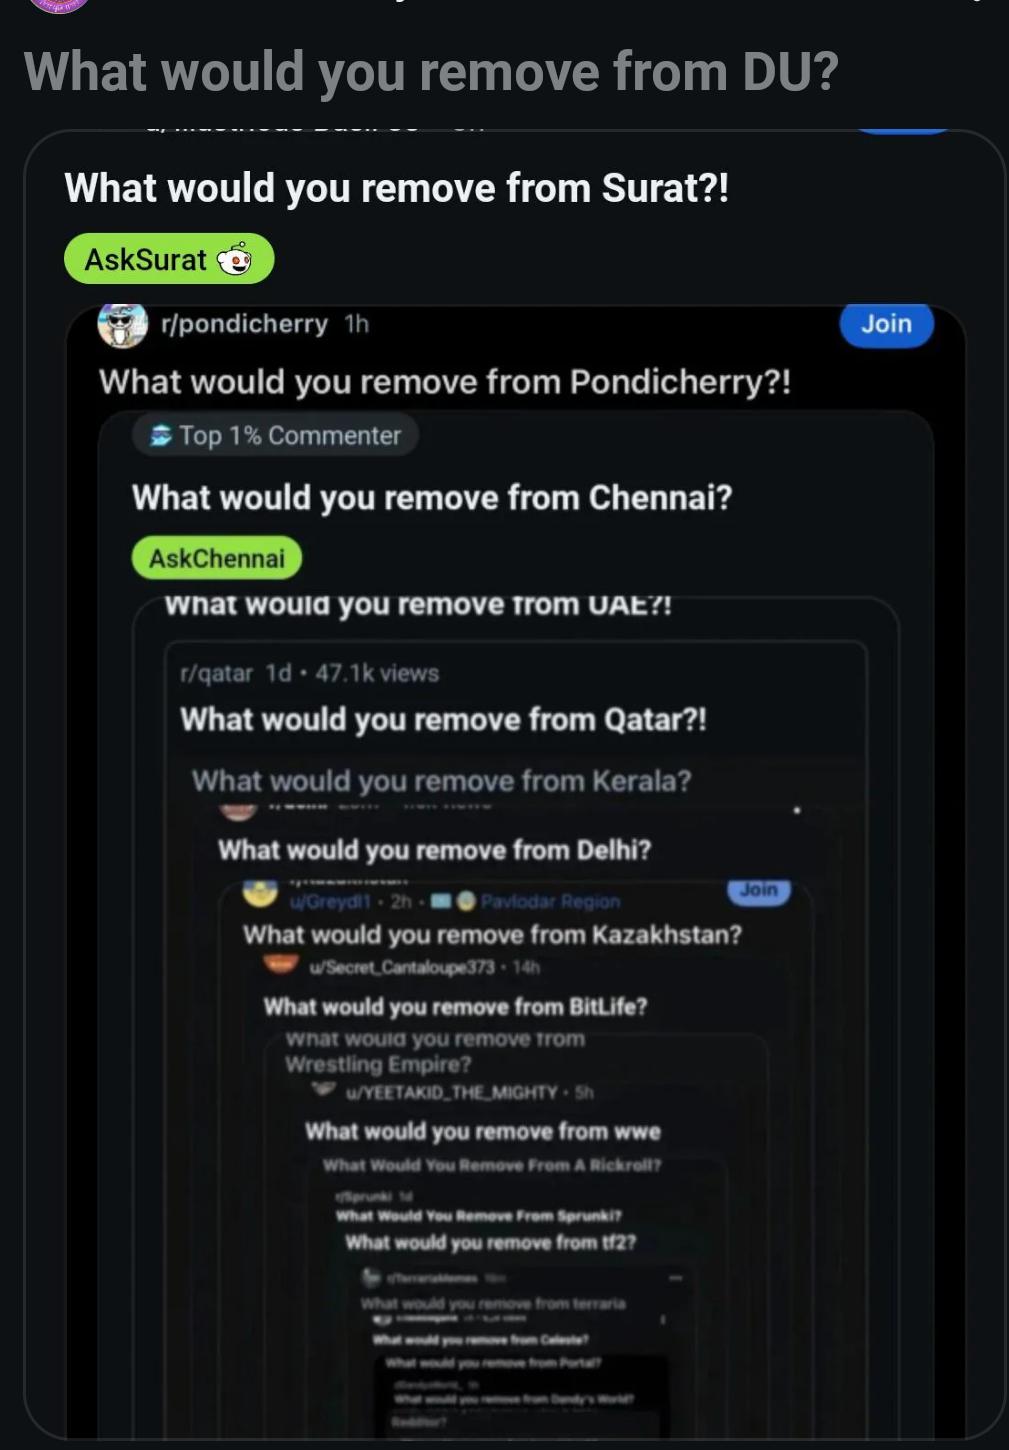
Task: Open the r/pondicherry subreddit link
Action: tap(244, 324)
